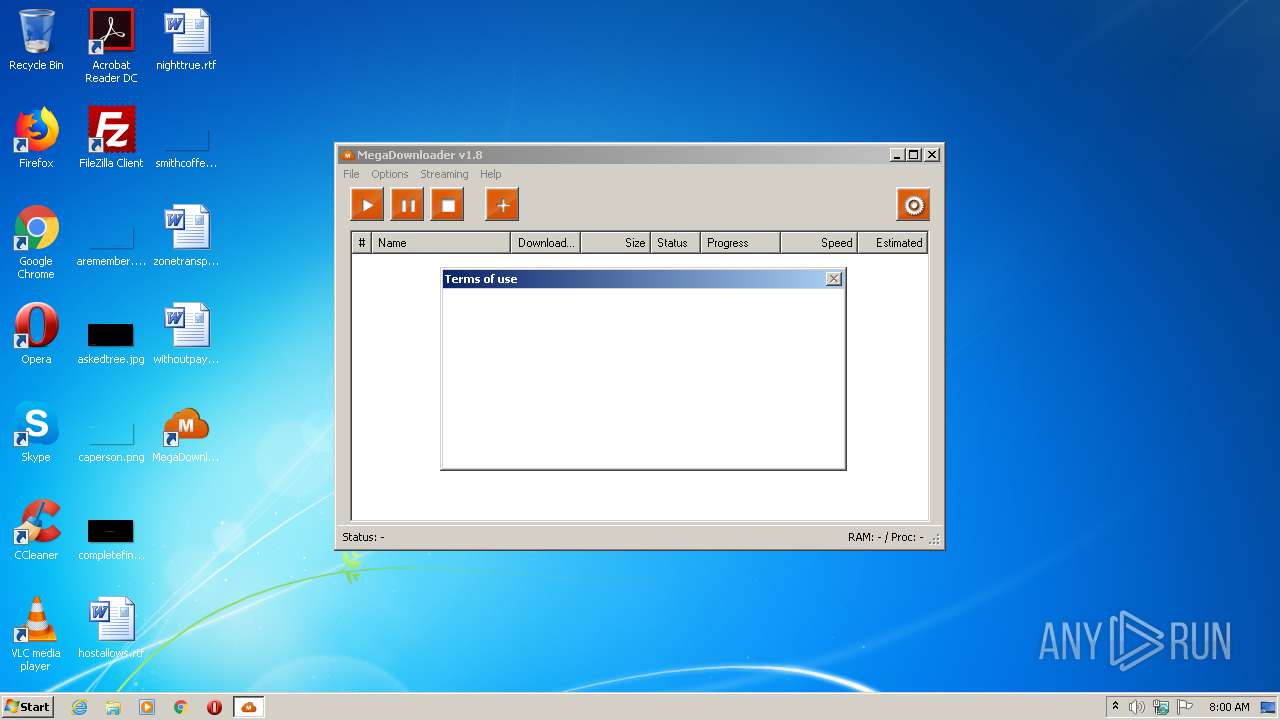This screenshot has width=1280, height=720.
Task: Sort list by Download column header
Action: (x=546, y=243)
